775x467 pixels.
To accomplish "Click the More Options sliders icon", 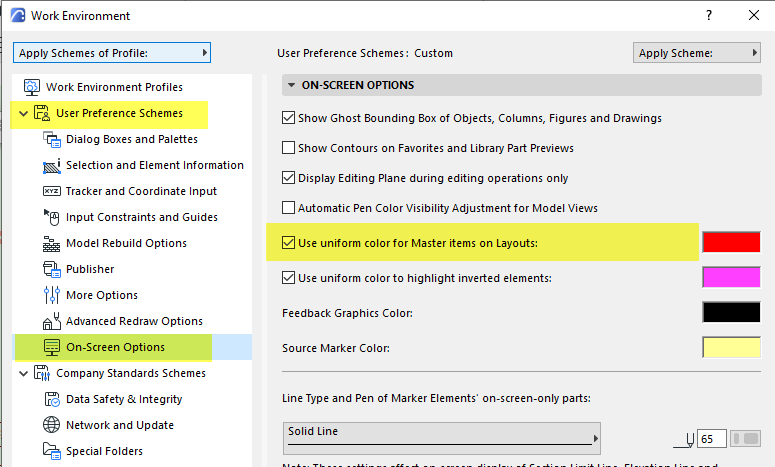I will (x=52, y=295).
